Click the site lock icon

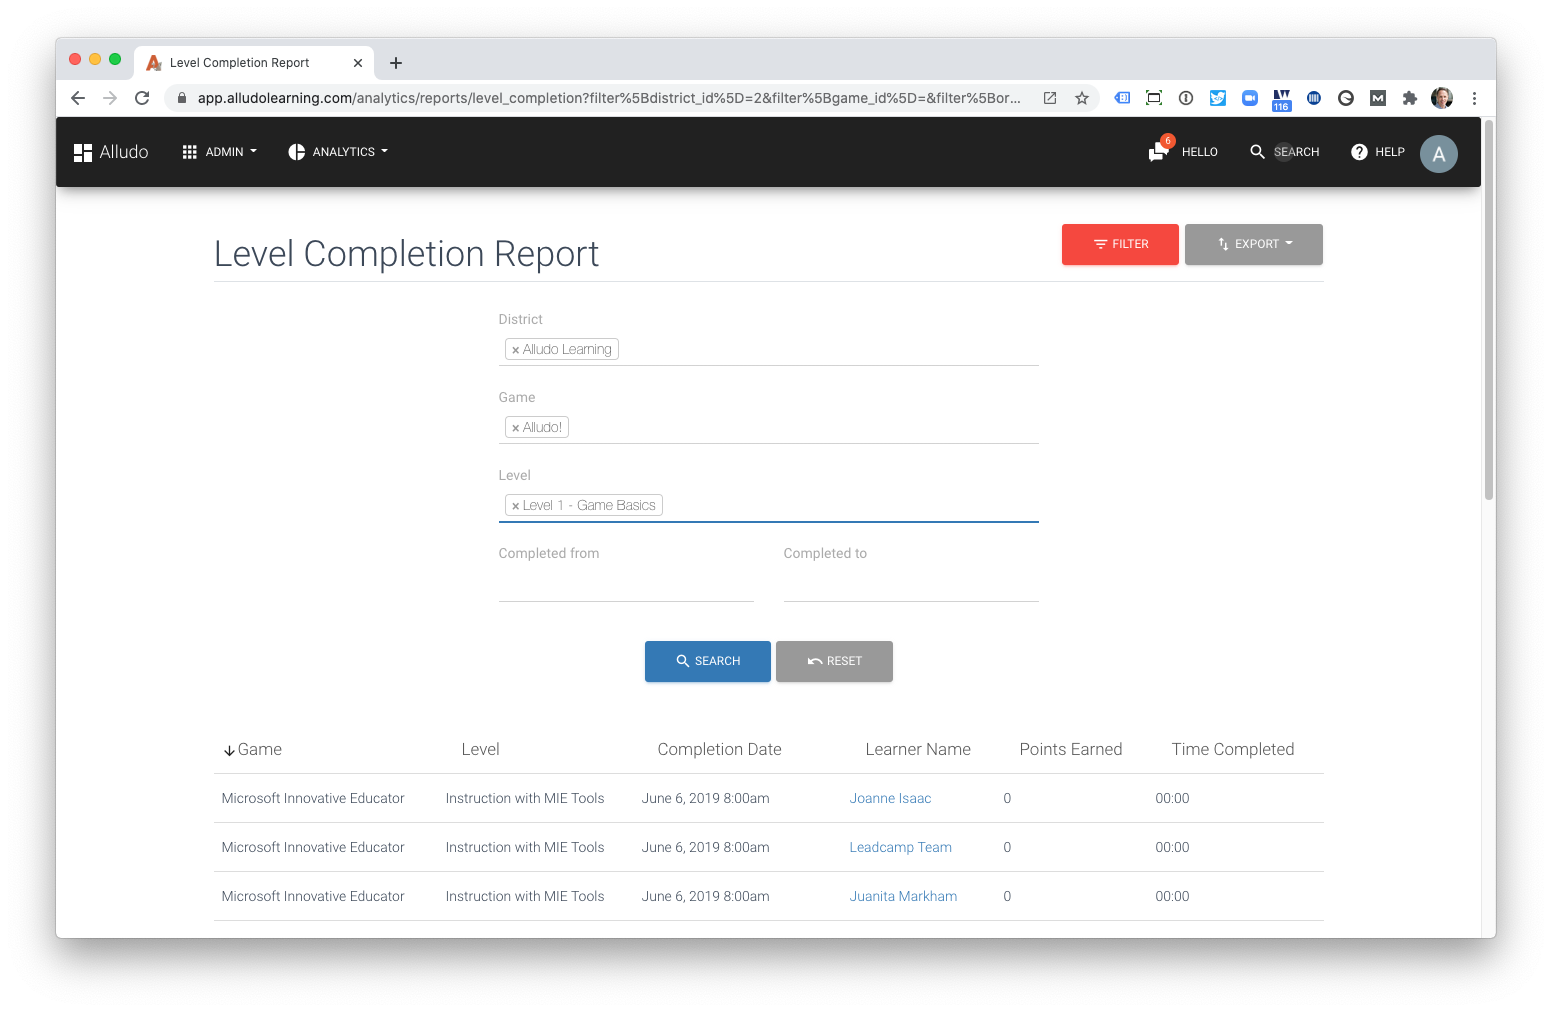tap(181, 98)
